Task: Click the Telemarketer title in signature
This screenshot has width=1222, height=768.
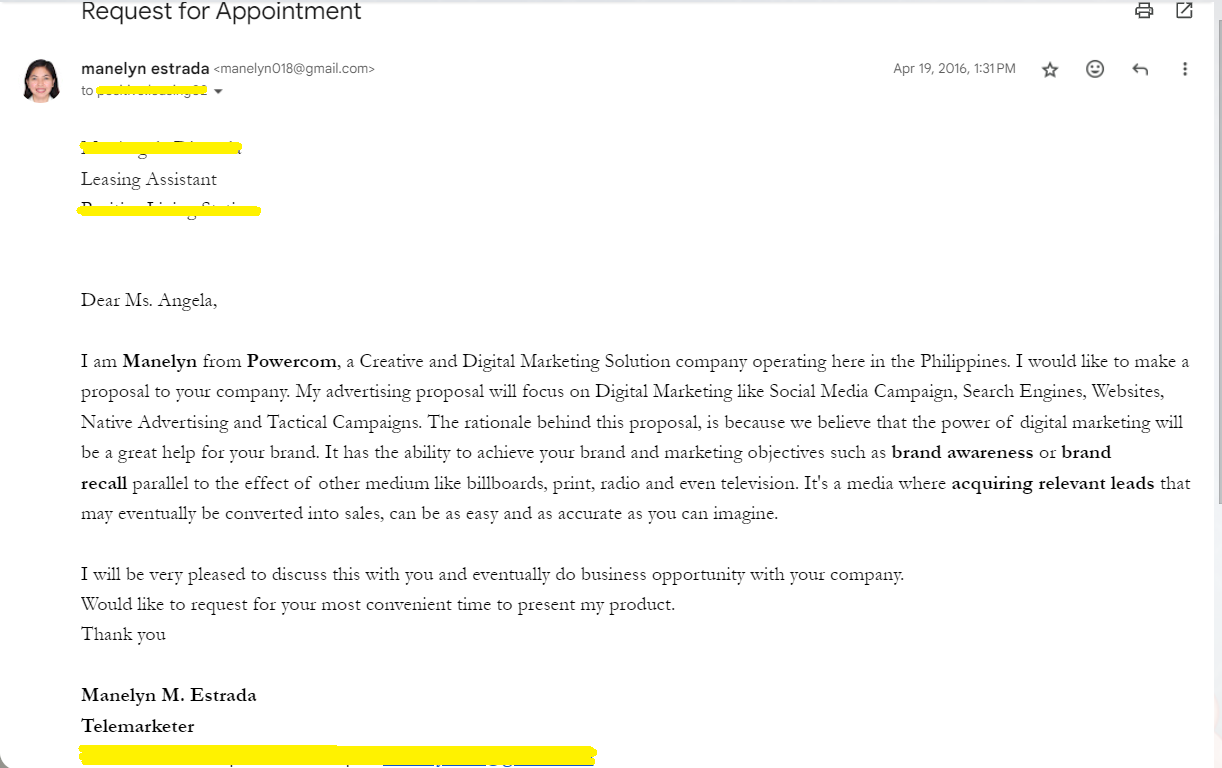Action: [138, 726]
